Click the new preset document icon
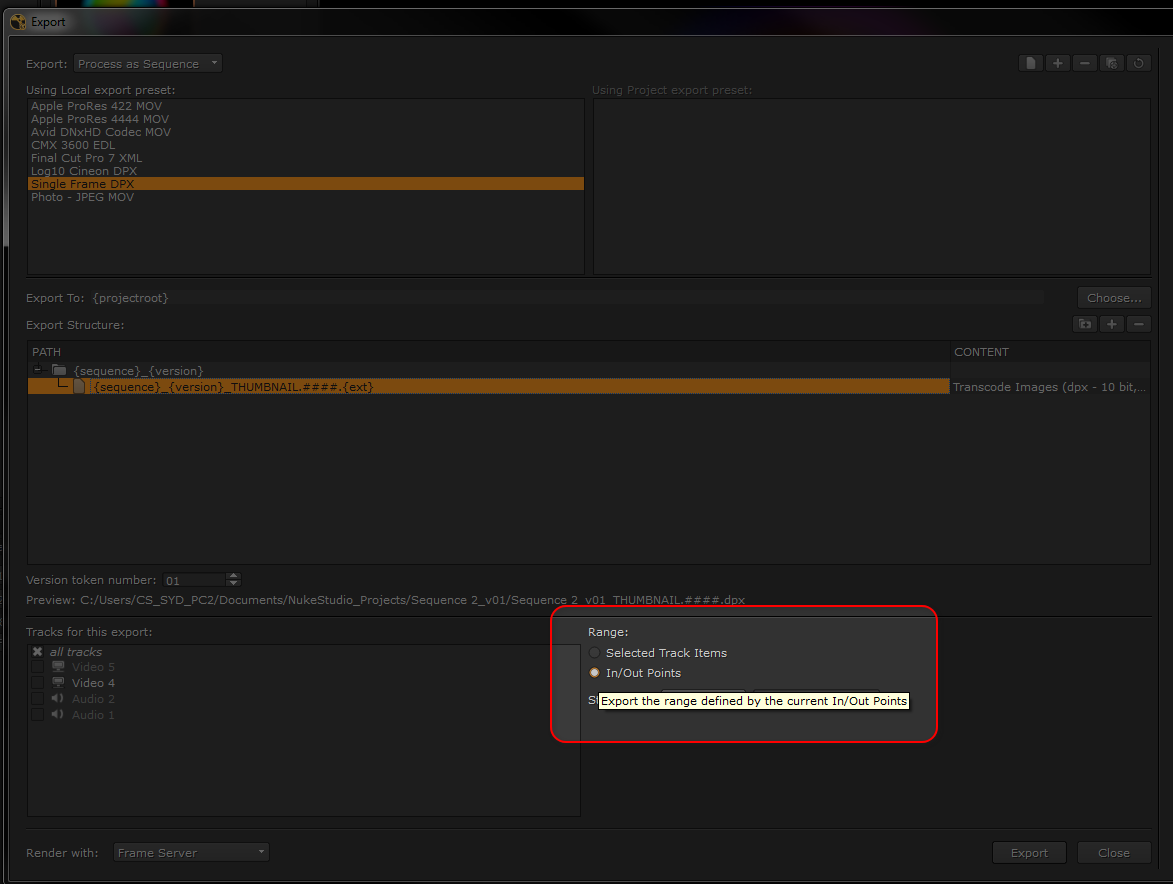 [1030, 64]
